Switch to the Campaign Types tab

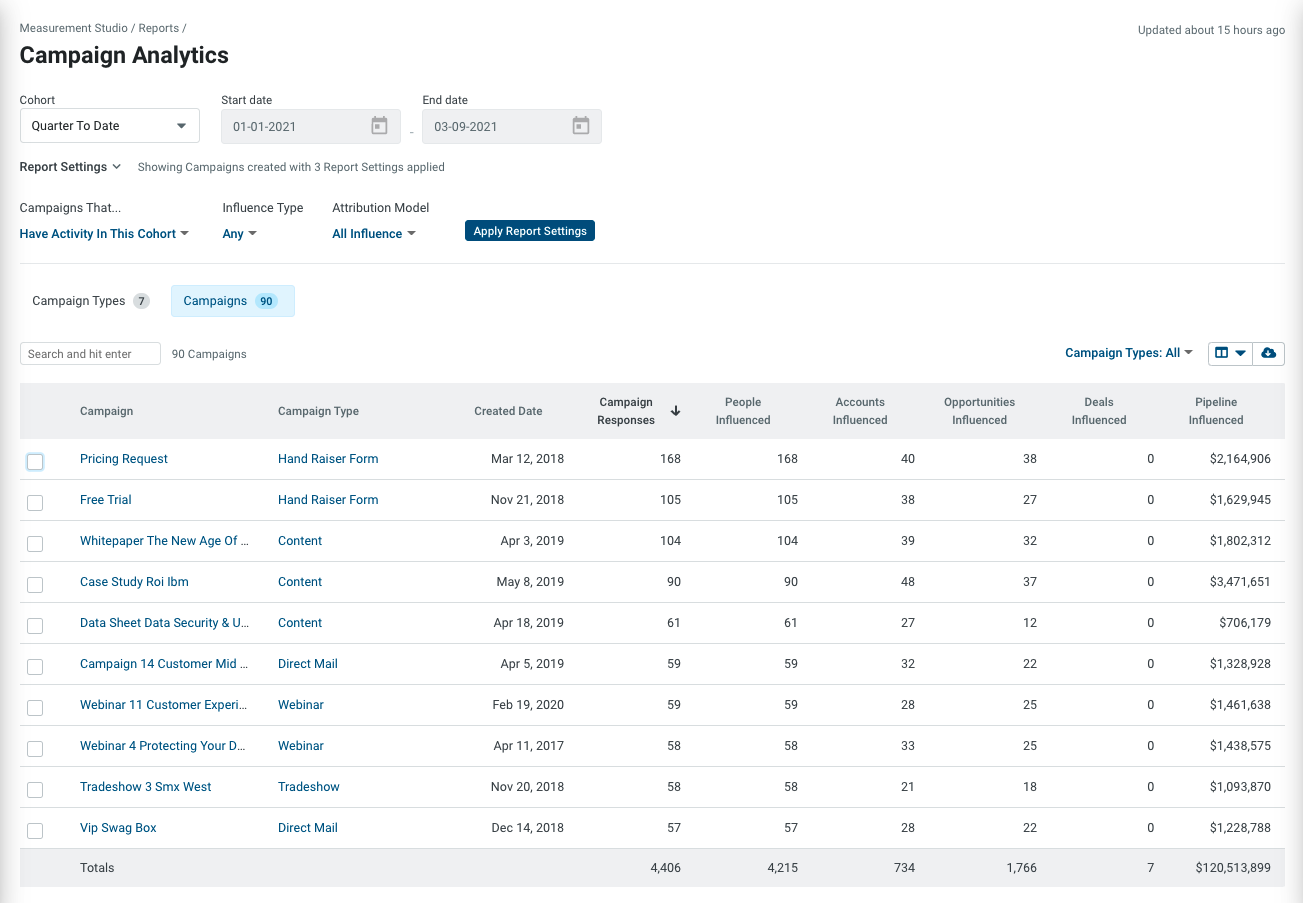point(90,301)
